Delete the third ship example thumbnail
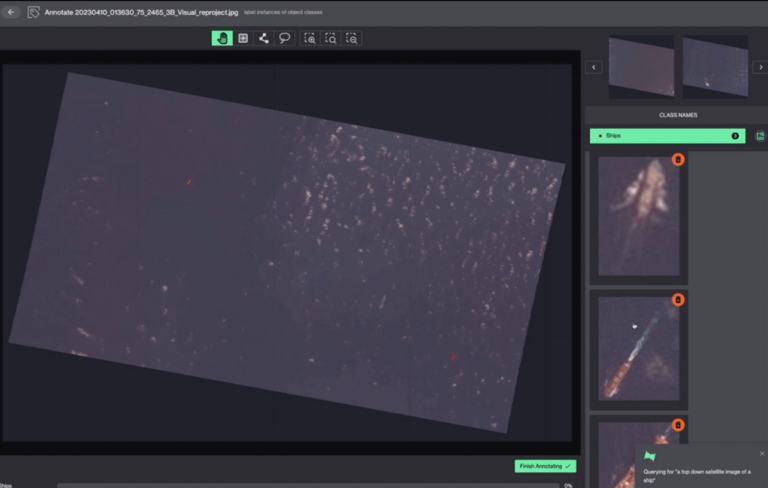 click(678, 425)
